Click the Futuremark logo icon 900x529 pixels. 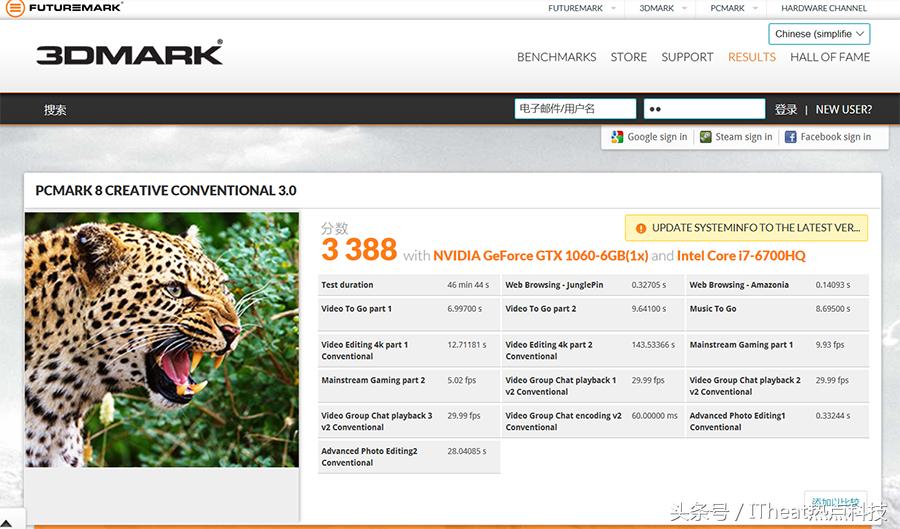[14, 8]
